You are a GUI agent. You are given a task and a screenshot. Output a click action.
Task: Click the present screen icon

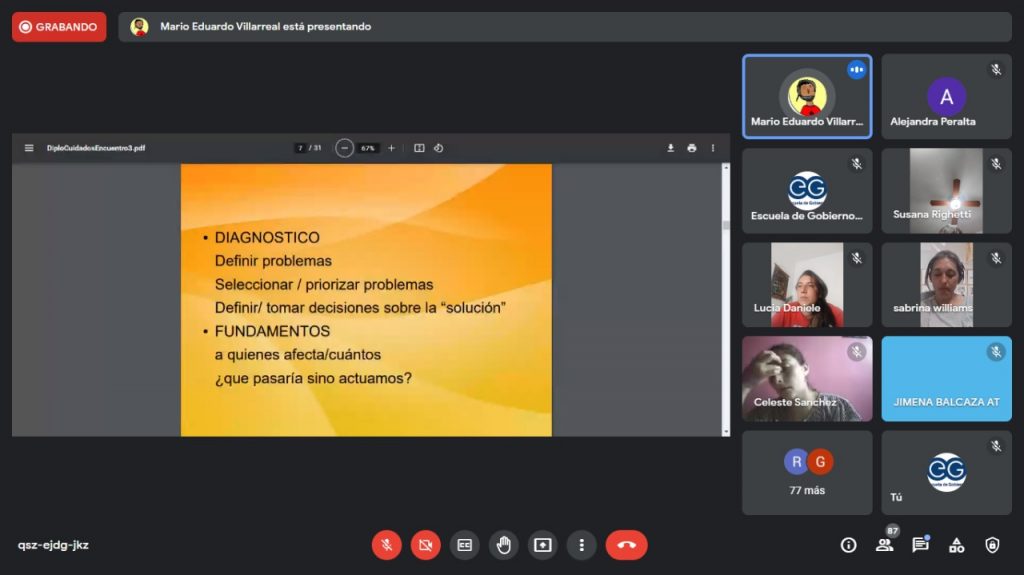coord(542,545)
